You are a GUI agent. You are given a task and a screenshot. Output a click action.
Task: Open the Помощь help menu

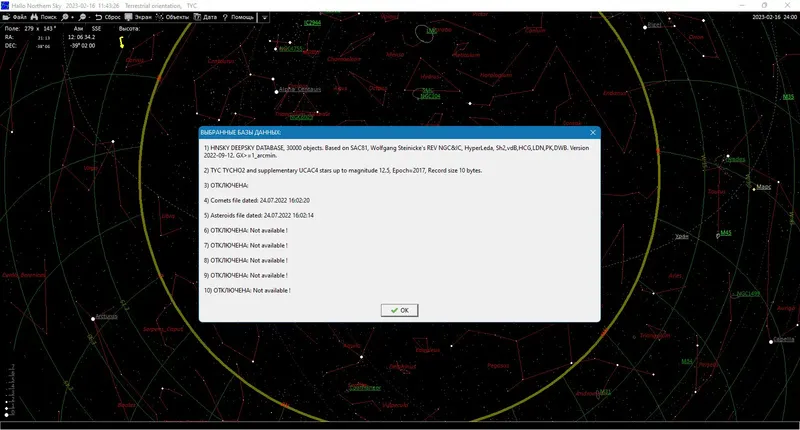click(238, 17)
